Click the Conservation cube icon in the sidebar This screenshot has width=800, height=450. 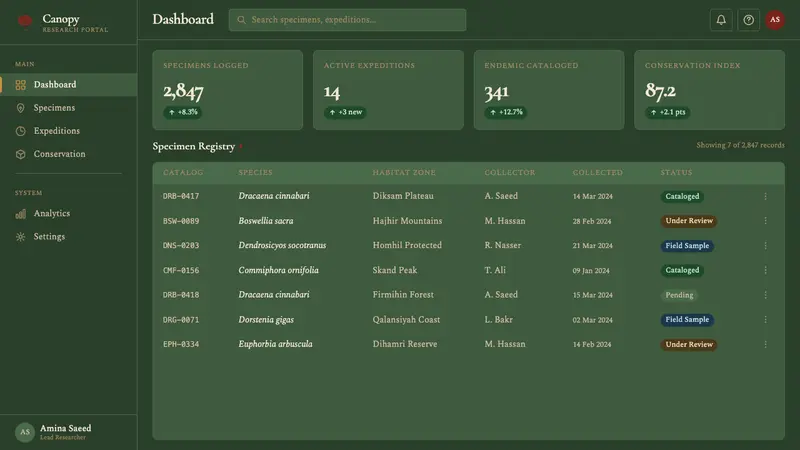(20, 154)
